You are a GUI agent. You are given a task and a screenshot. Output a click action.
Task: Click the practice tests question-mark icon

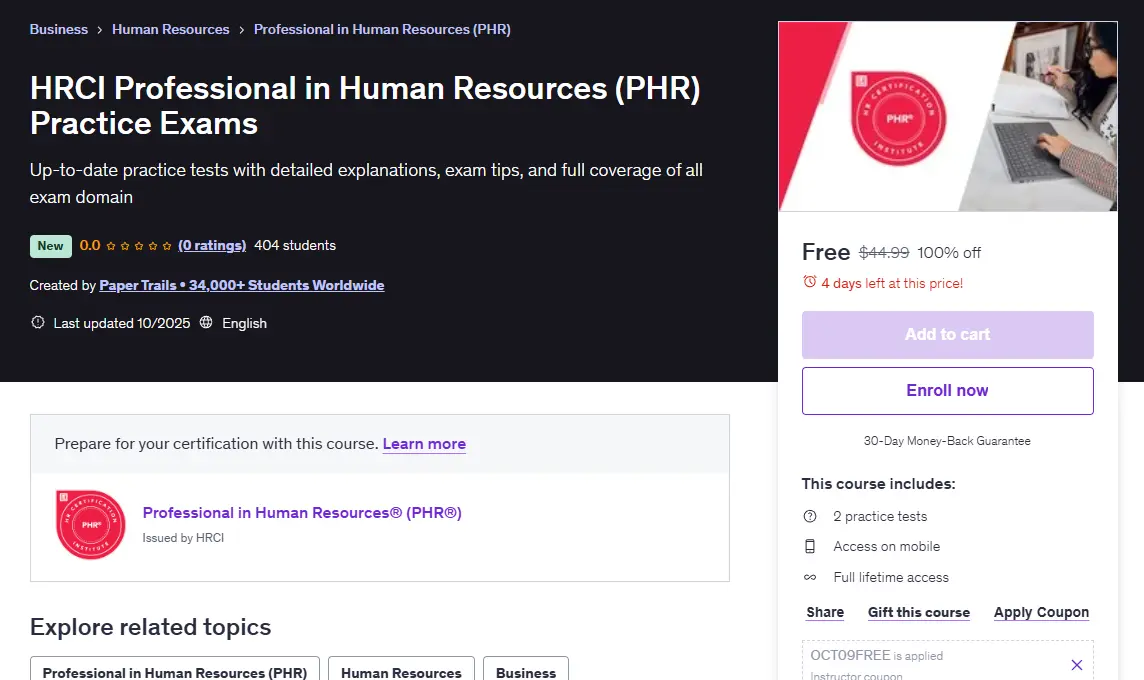(x=810, y=516)
